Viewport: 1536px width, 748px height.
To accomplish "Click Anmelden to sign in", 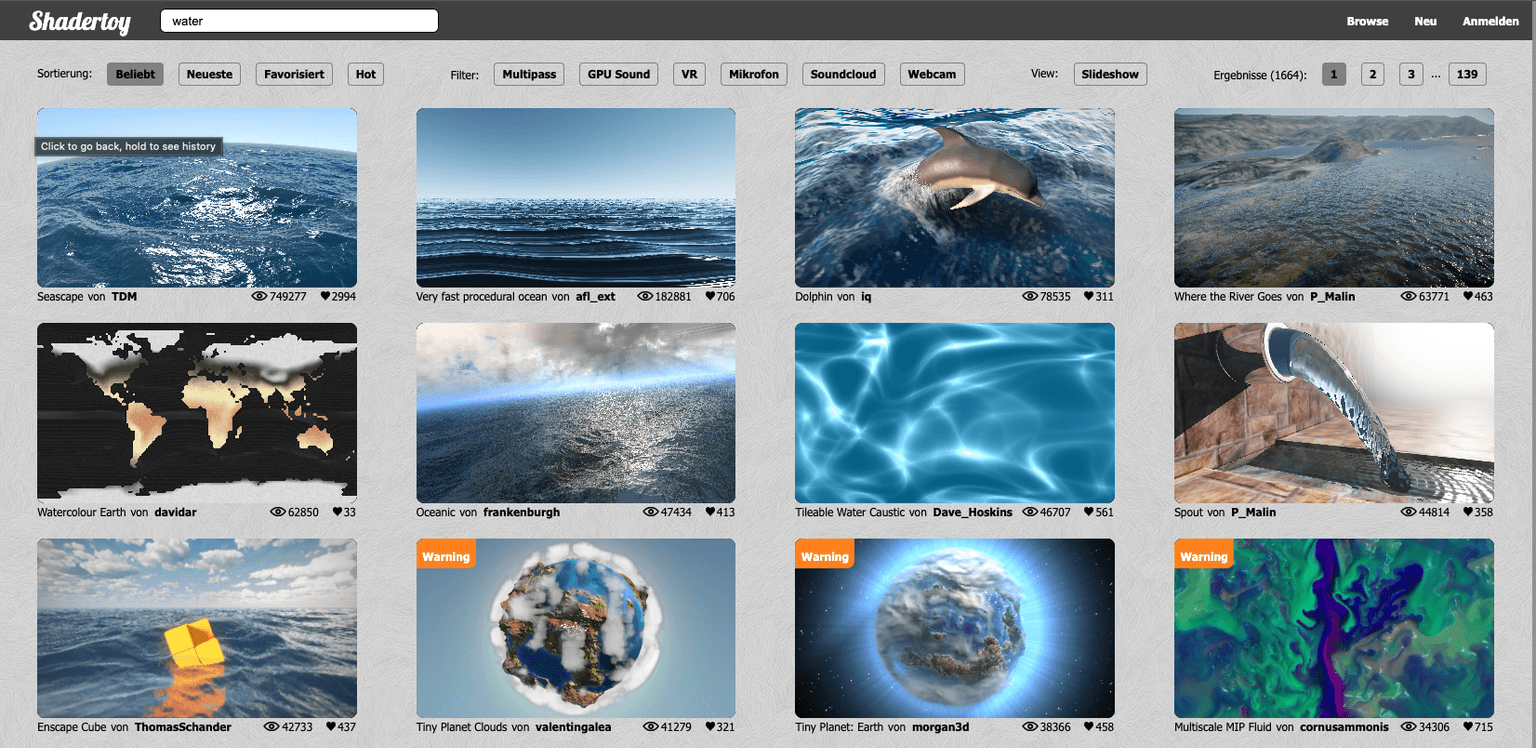I will pyautogui.click(x=1490, y=21).
